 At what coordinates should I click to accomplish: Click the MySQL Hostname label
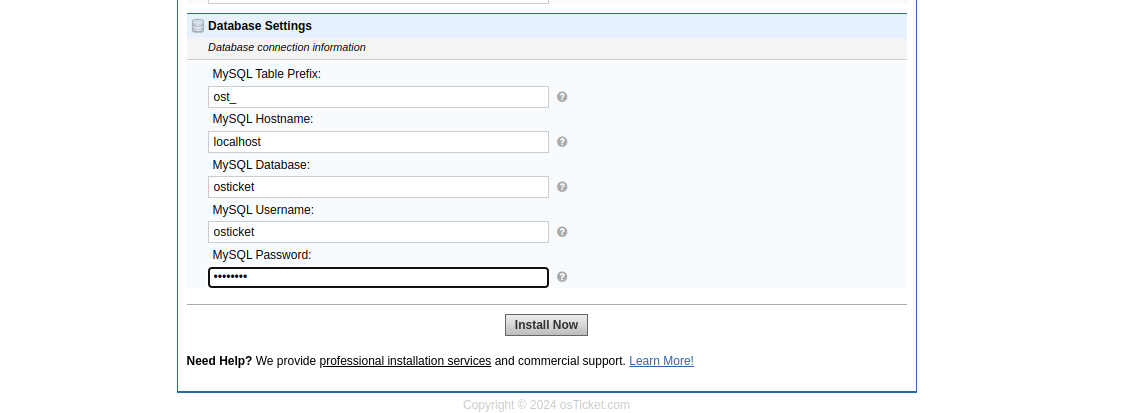click(x=262, y=119)
